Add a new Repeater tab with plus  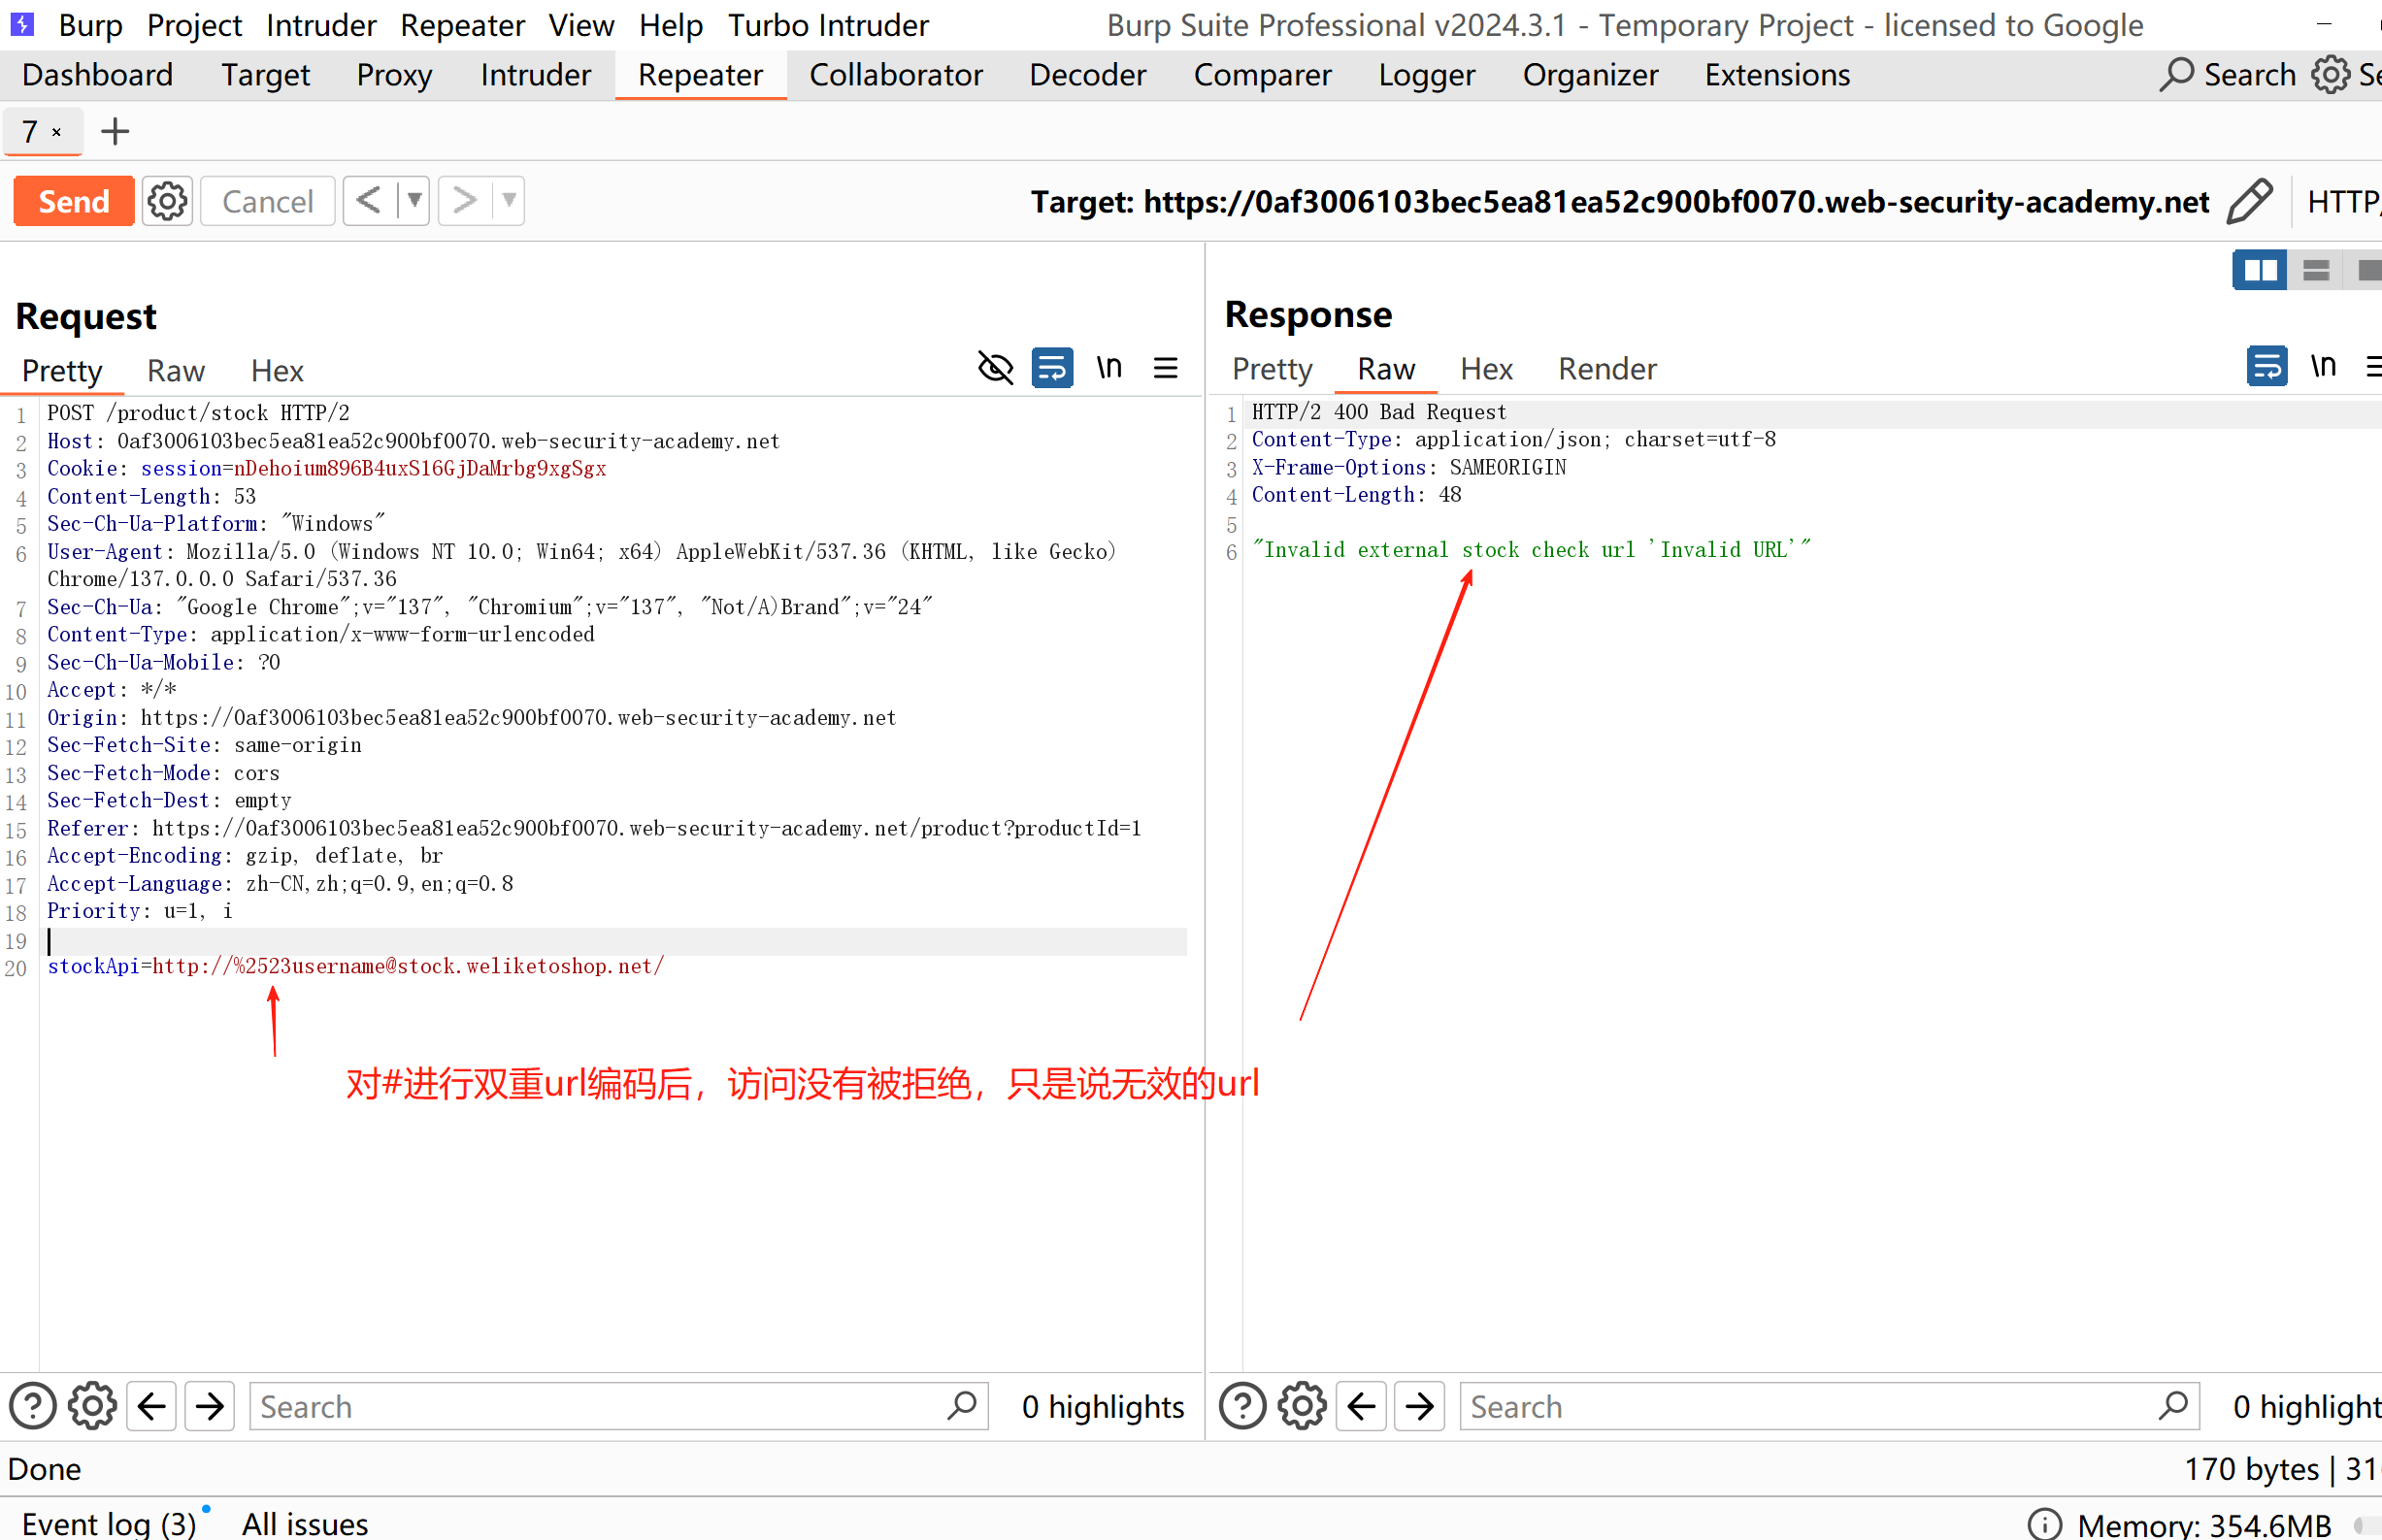[x=115, y=131]
